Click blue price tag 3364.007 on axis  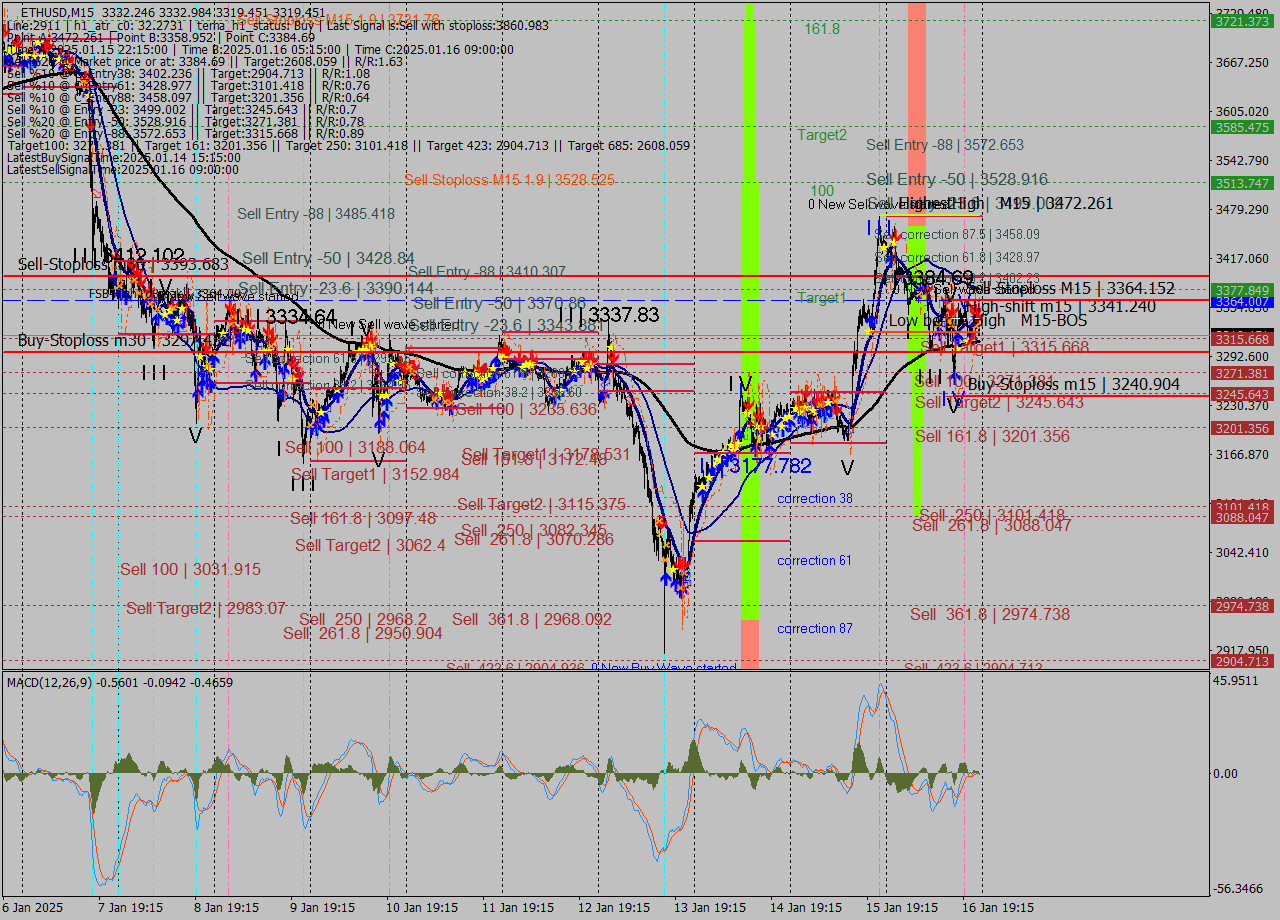tap(1241, 301)
